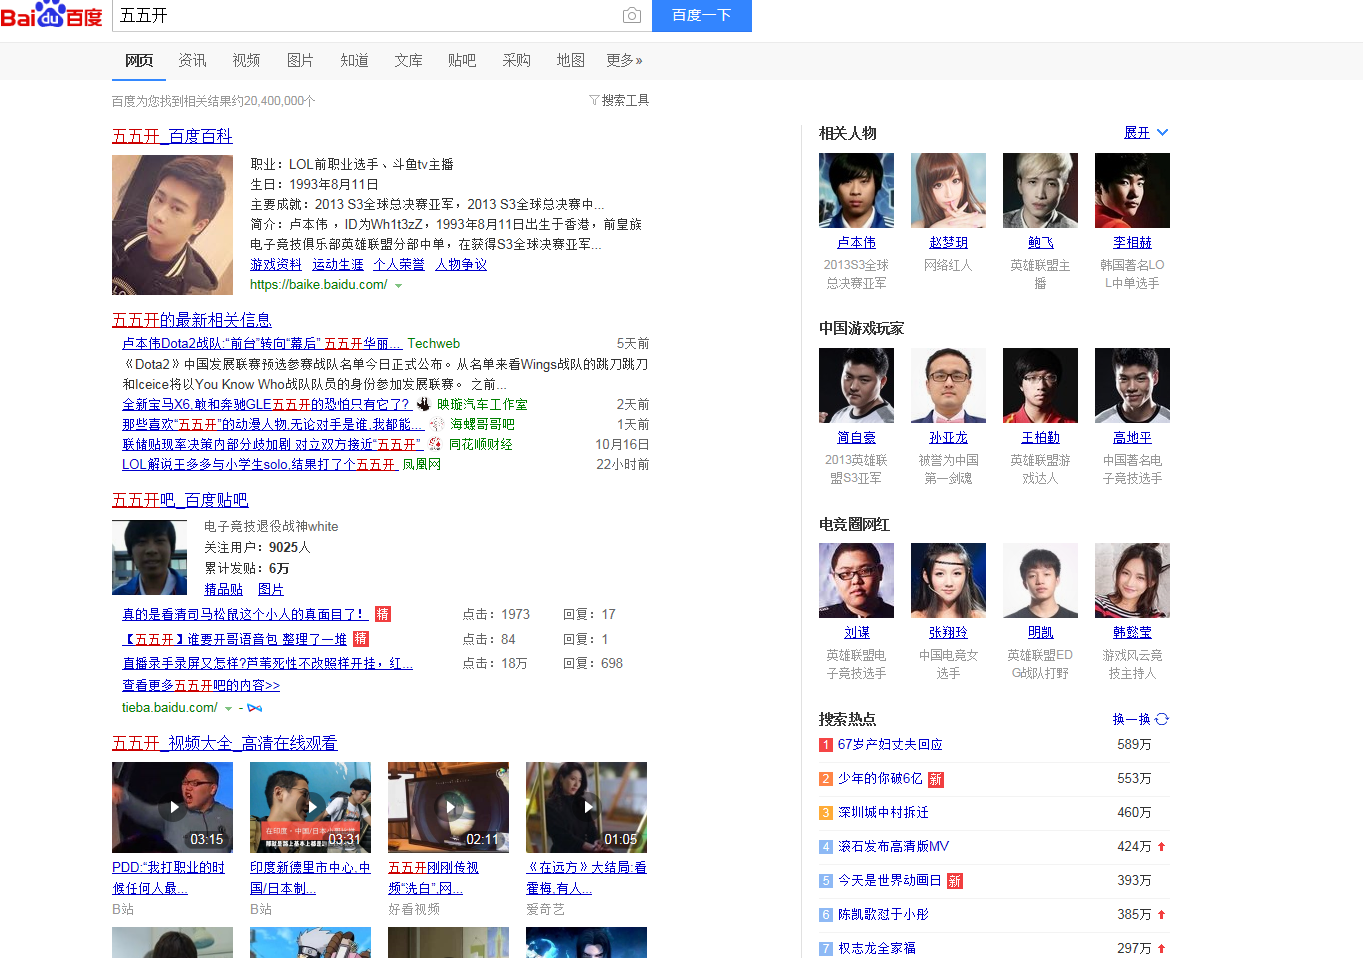Open the 精品贴 link
Image resolution: width=1363 pixels, height=958 pixels.
coord(224,590)
